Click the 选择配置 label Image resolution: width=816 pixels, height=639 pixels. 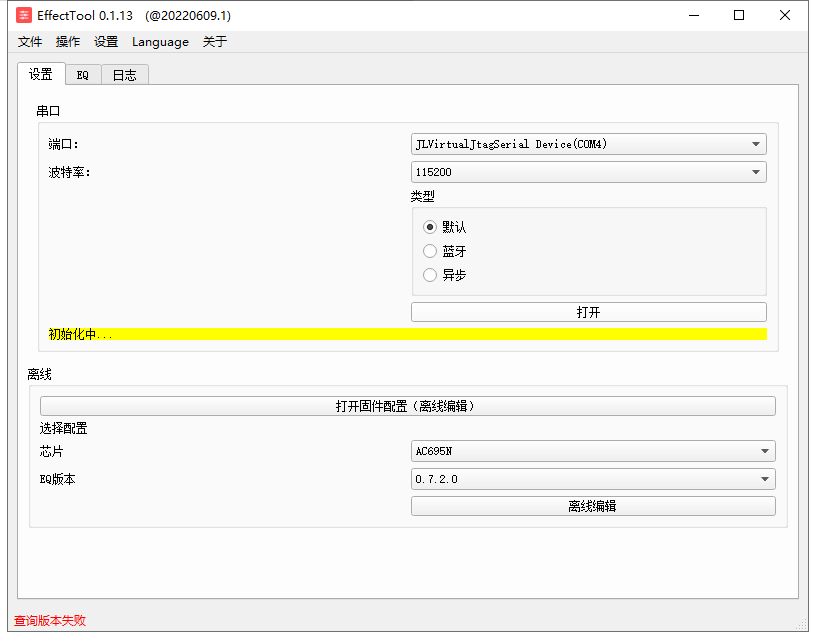(63, 428)
